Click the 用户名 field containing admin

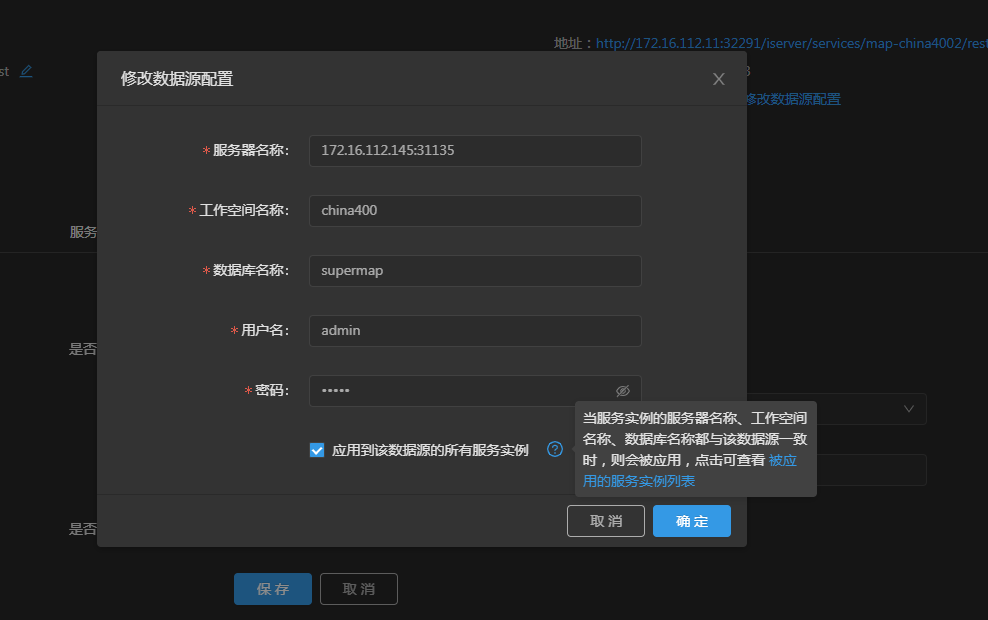tap(475, 330)
